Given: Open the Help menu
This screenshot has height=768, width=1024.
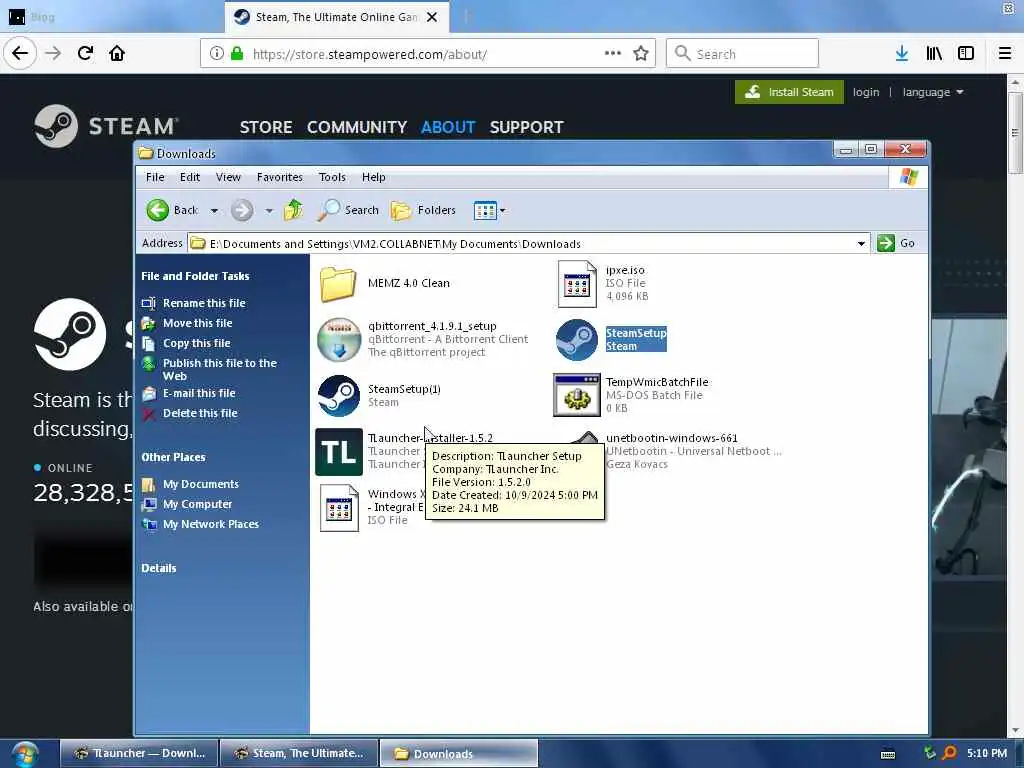Looking at the screenshot, I should pos(374,177).
